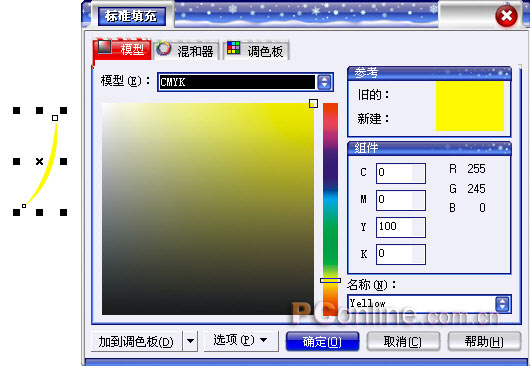Screen dimensions: 530x366
Task: Close the 标准填充 dialog with red X
Action: click(506, 16)
